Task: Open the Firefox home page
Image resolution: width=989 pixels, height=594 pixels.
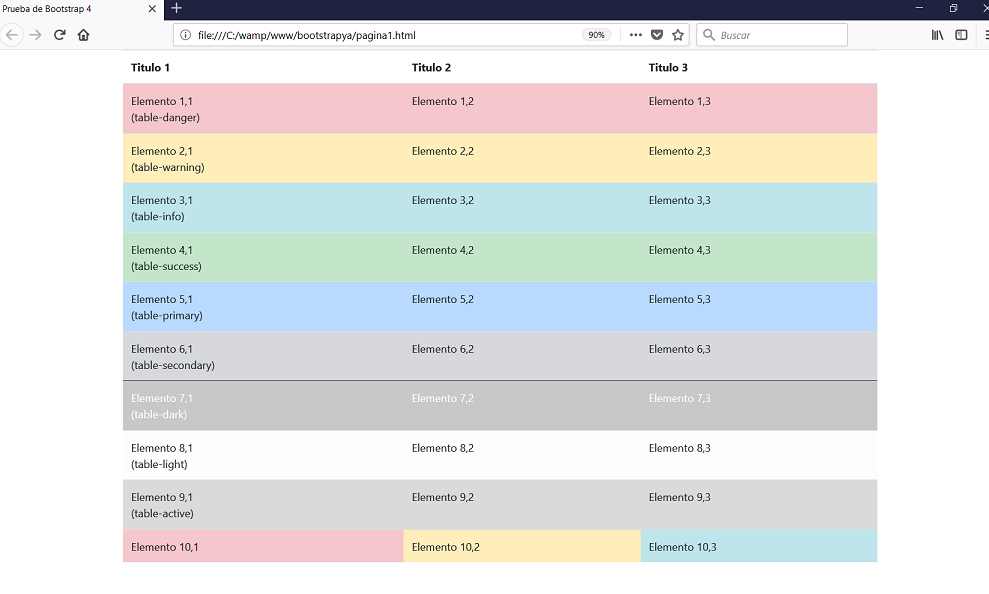Action: coord(83,35)
